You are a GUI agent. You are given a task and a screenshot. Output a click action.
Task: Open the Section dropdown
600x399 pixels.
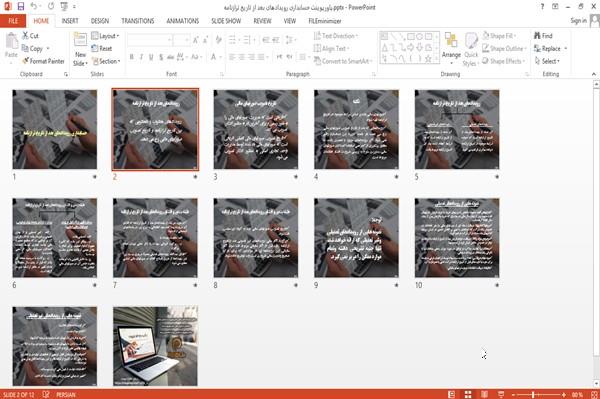[106, 61]
